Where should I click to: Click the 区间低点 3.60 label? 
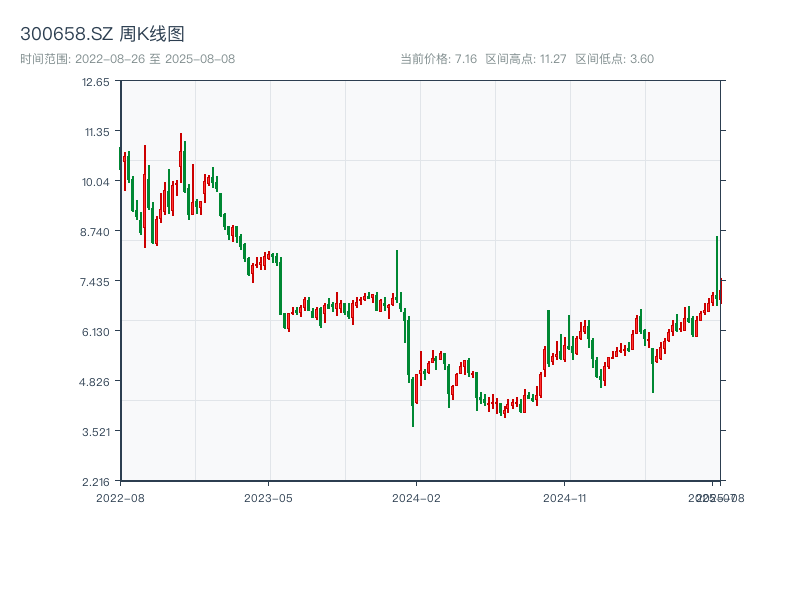click(614, 59)
